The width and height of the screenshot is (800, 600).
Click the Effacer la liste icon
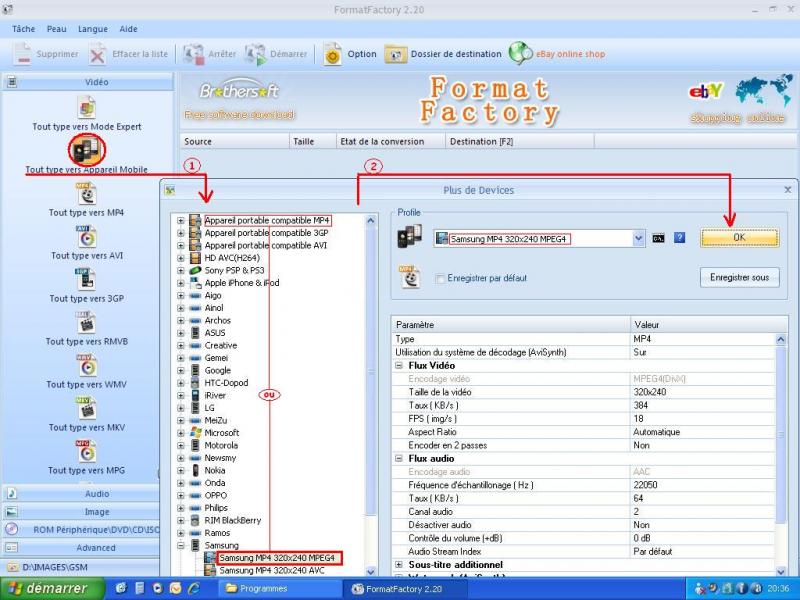point(97,54)
